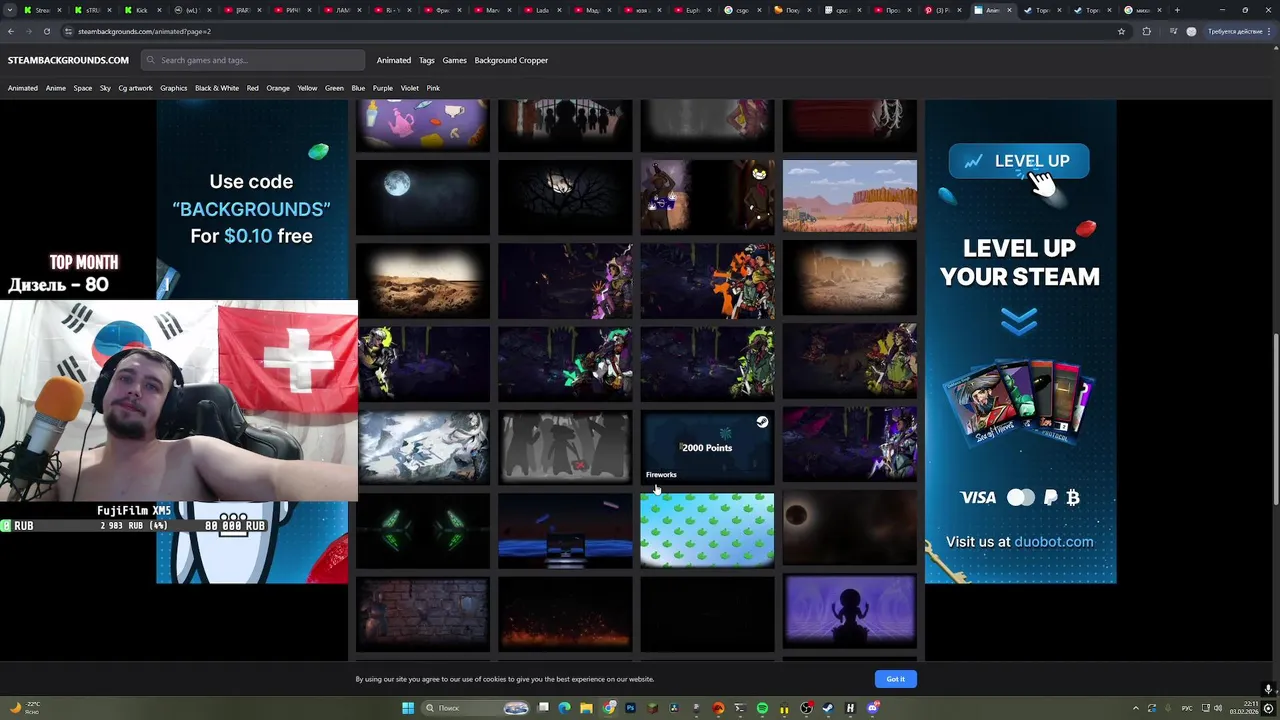1280x720 pixels.
Task: Open the Background Cropper page
Action: click(x=511, y=60)
